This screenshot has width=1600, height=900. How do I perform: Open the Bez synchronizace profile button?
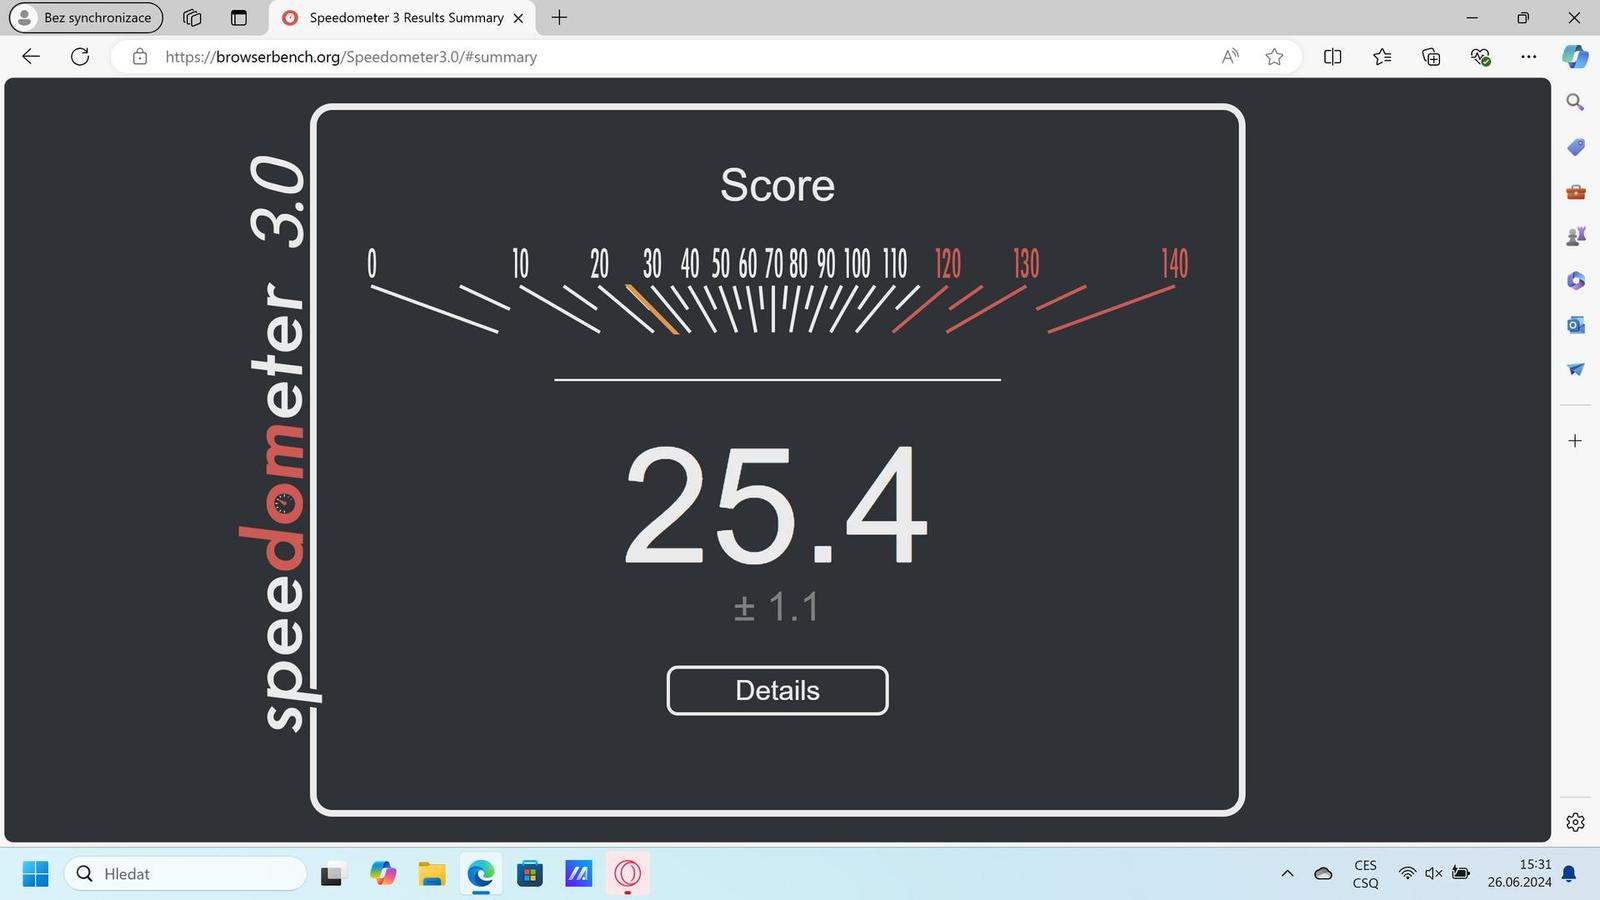tap(86, 17)
